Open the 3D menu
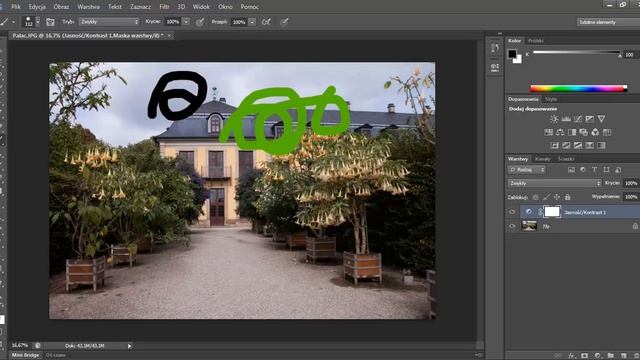The height and width of the screenshot is (360, 640). click(181, 7)
